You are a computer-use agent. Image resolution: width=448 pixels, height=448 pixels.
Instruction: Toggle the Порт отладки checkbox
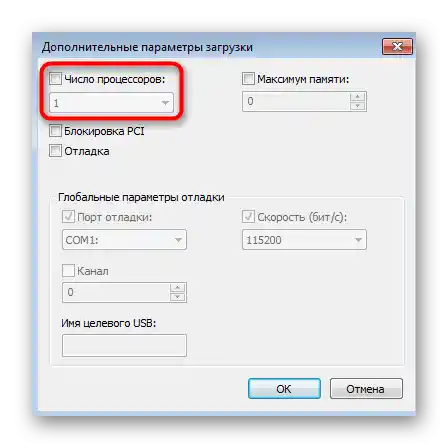coord(68,217)
